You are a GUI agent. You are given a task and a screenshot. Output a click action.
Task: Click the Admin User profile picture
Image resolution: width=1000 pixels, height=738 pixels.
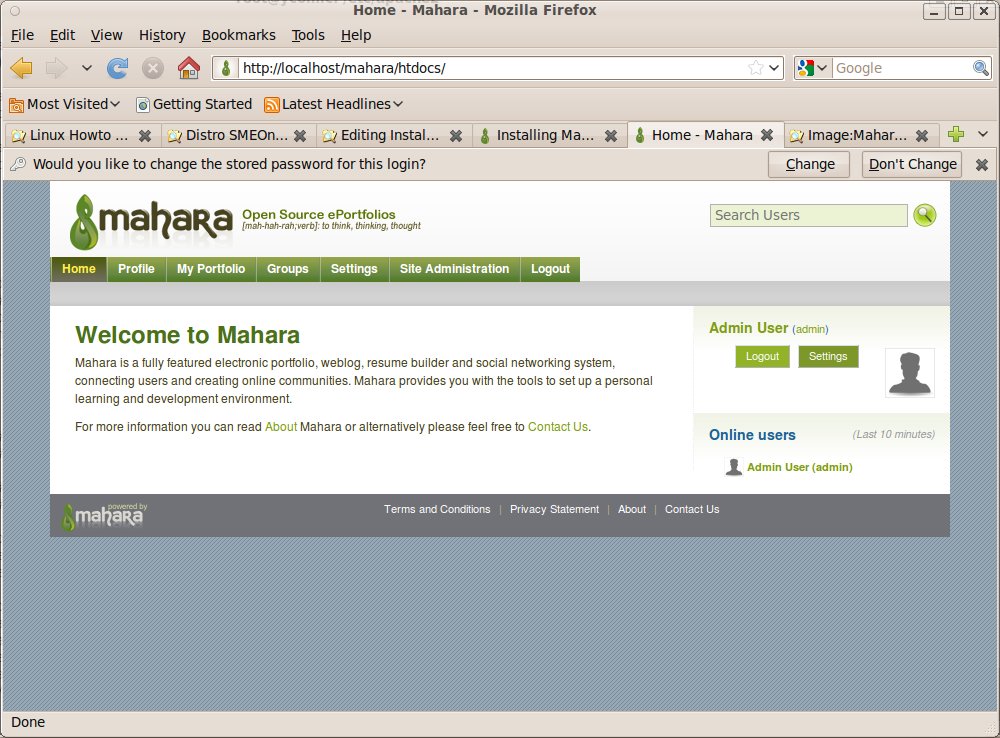910,373
